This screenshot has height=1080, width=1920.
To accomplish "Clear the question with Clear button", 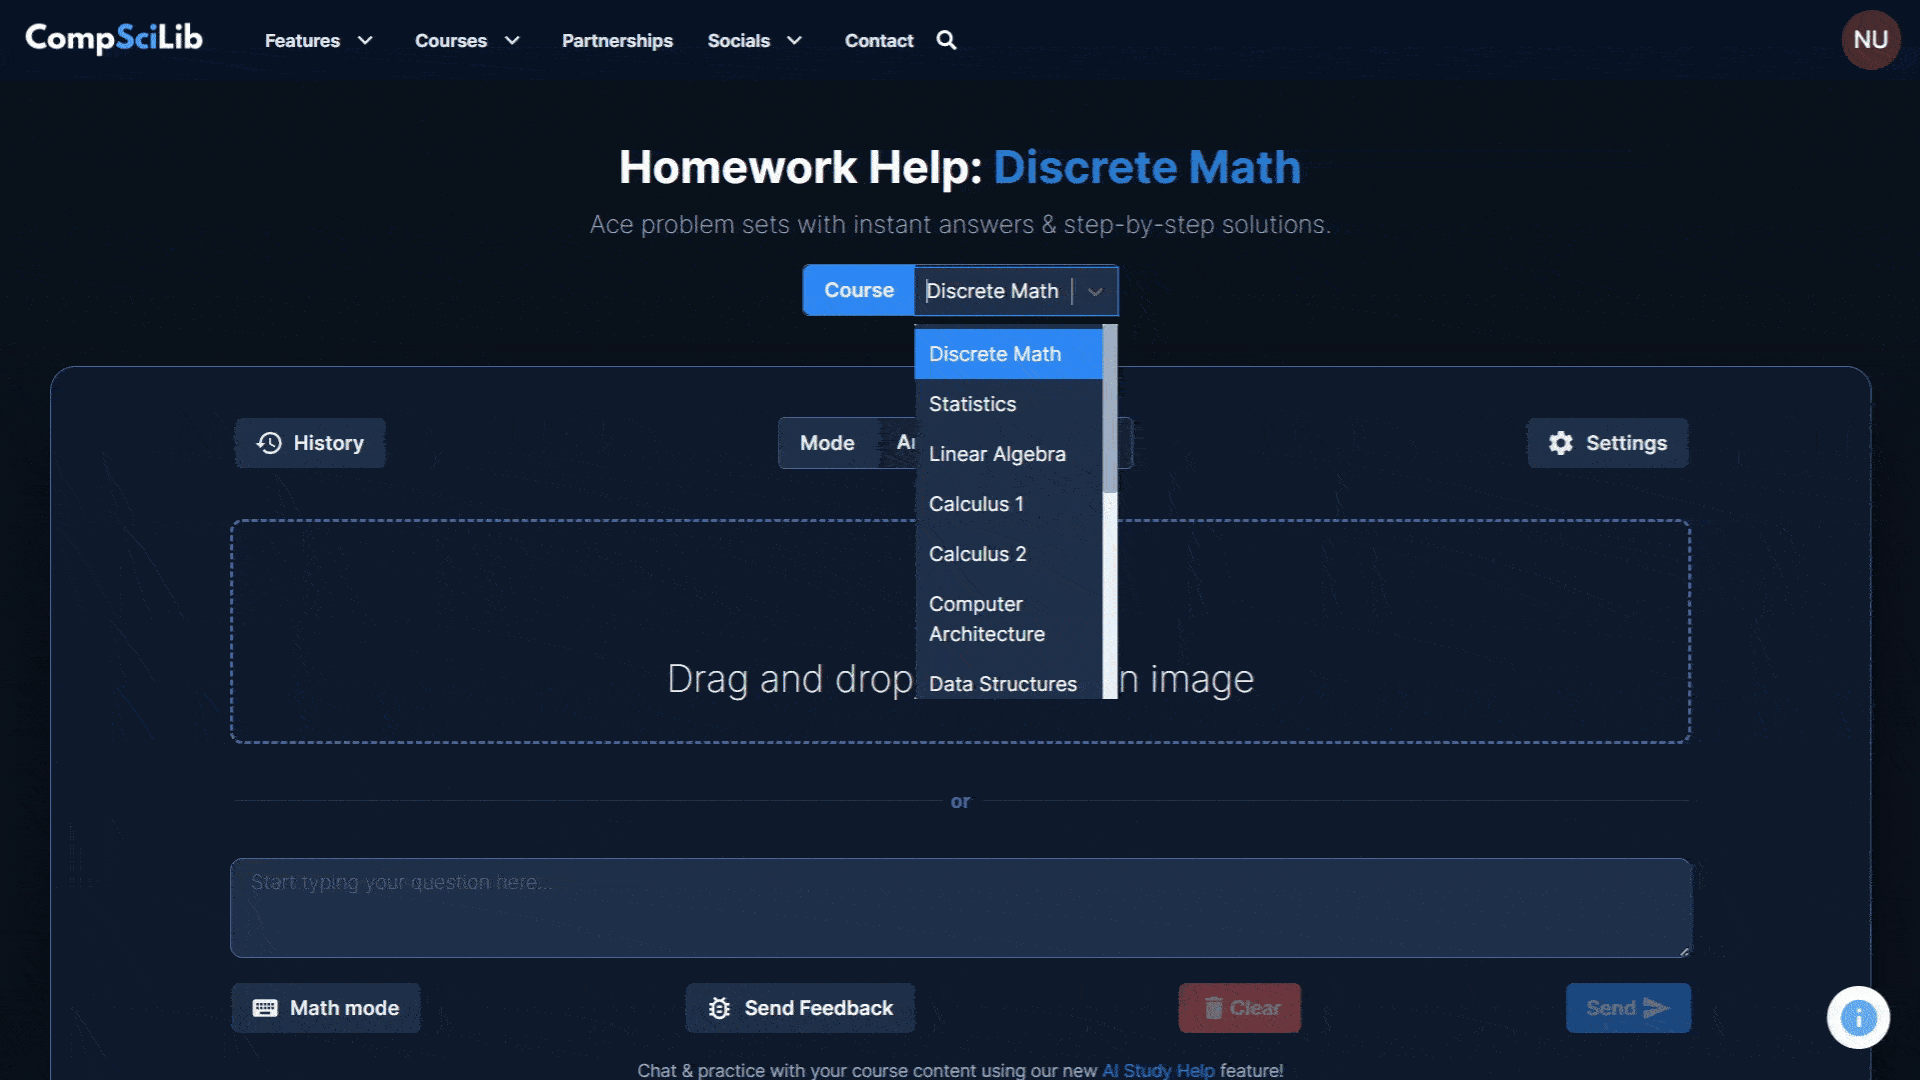I will point(1240,1008).
